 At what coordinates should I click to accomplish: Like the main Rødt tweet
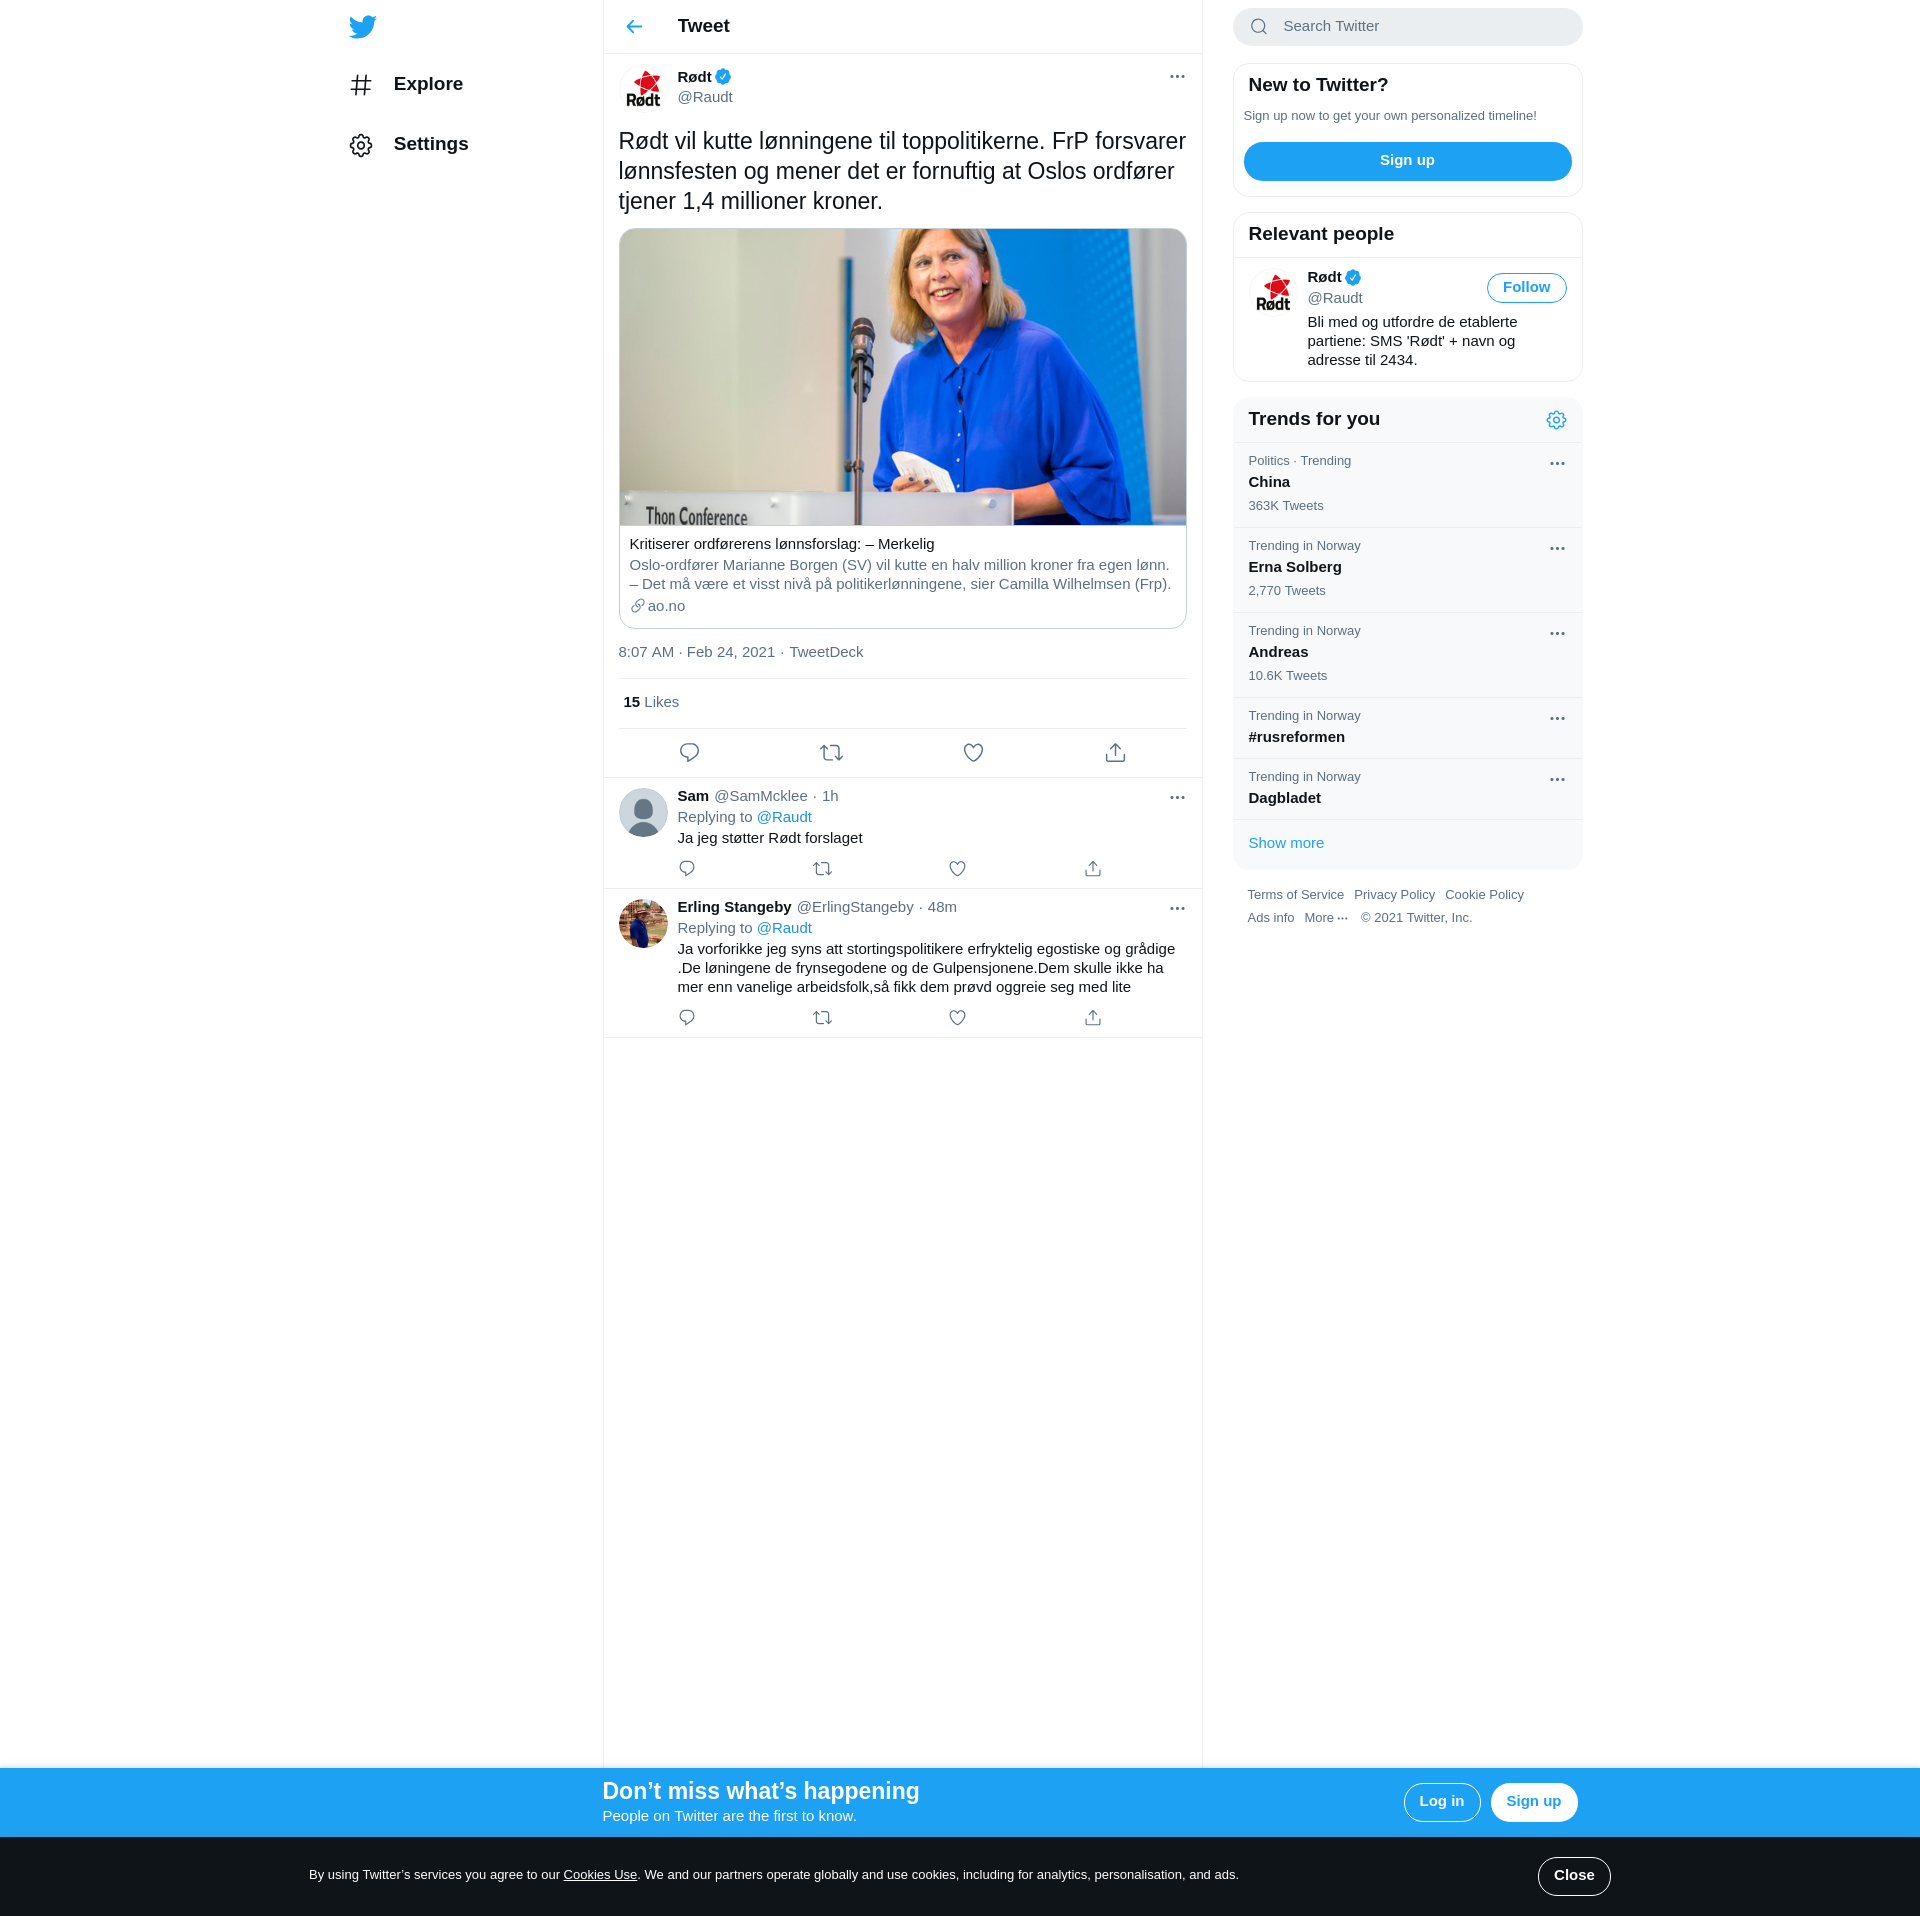coord(973,753)
